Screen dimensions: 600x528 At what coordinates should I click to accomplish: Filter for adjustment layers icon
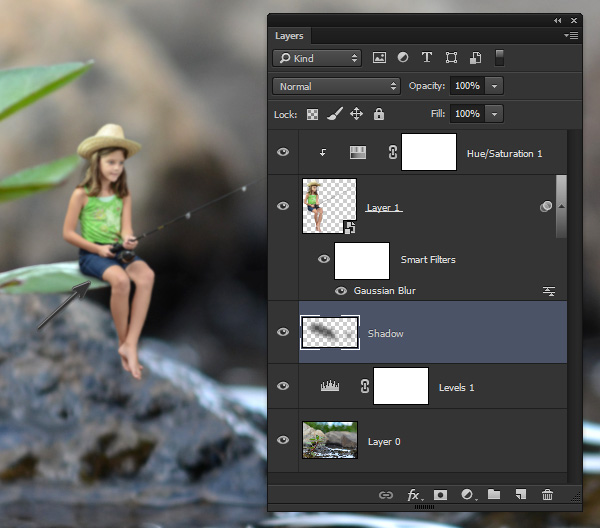403,58
